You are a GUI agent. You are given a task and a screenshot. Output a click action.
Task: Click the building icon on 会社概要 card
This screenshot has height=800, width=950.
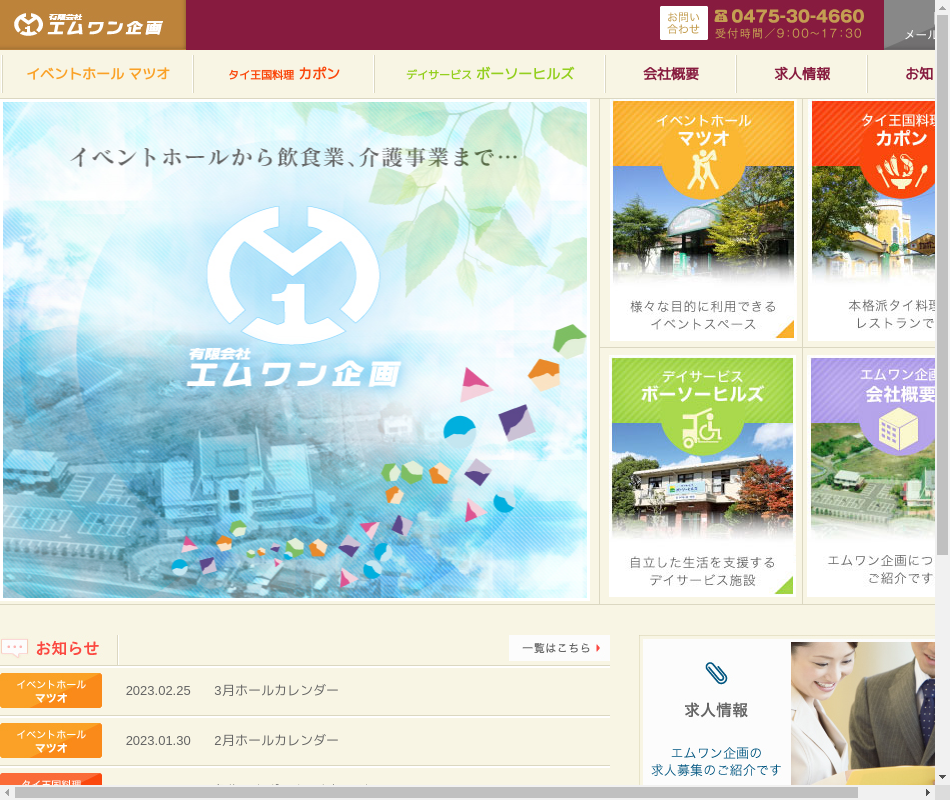899,428
